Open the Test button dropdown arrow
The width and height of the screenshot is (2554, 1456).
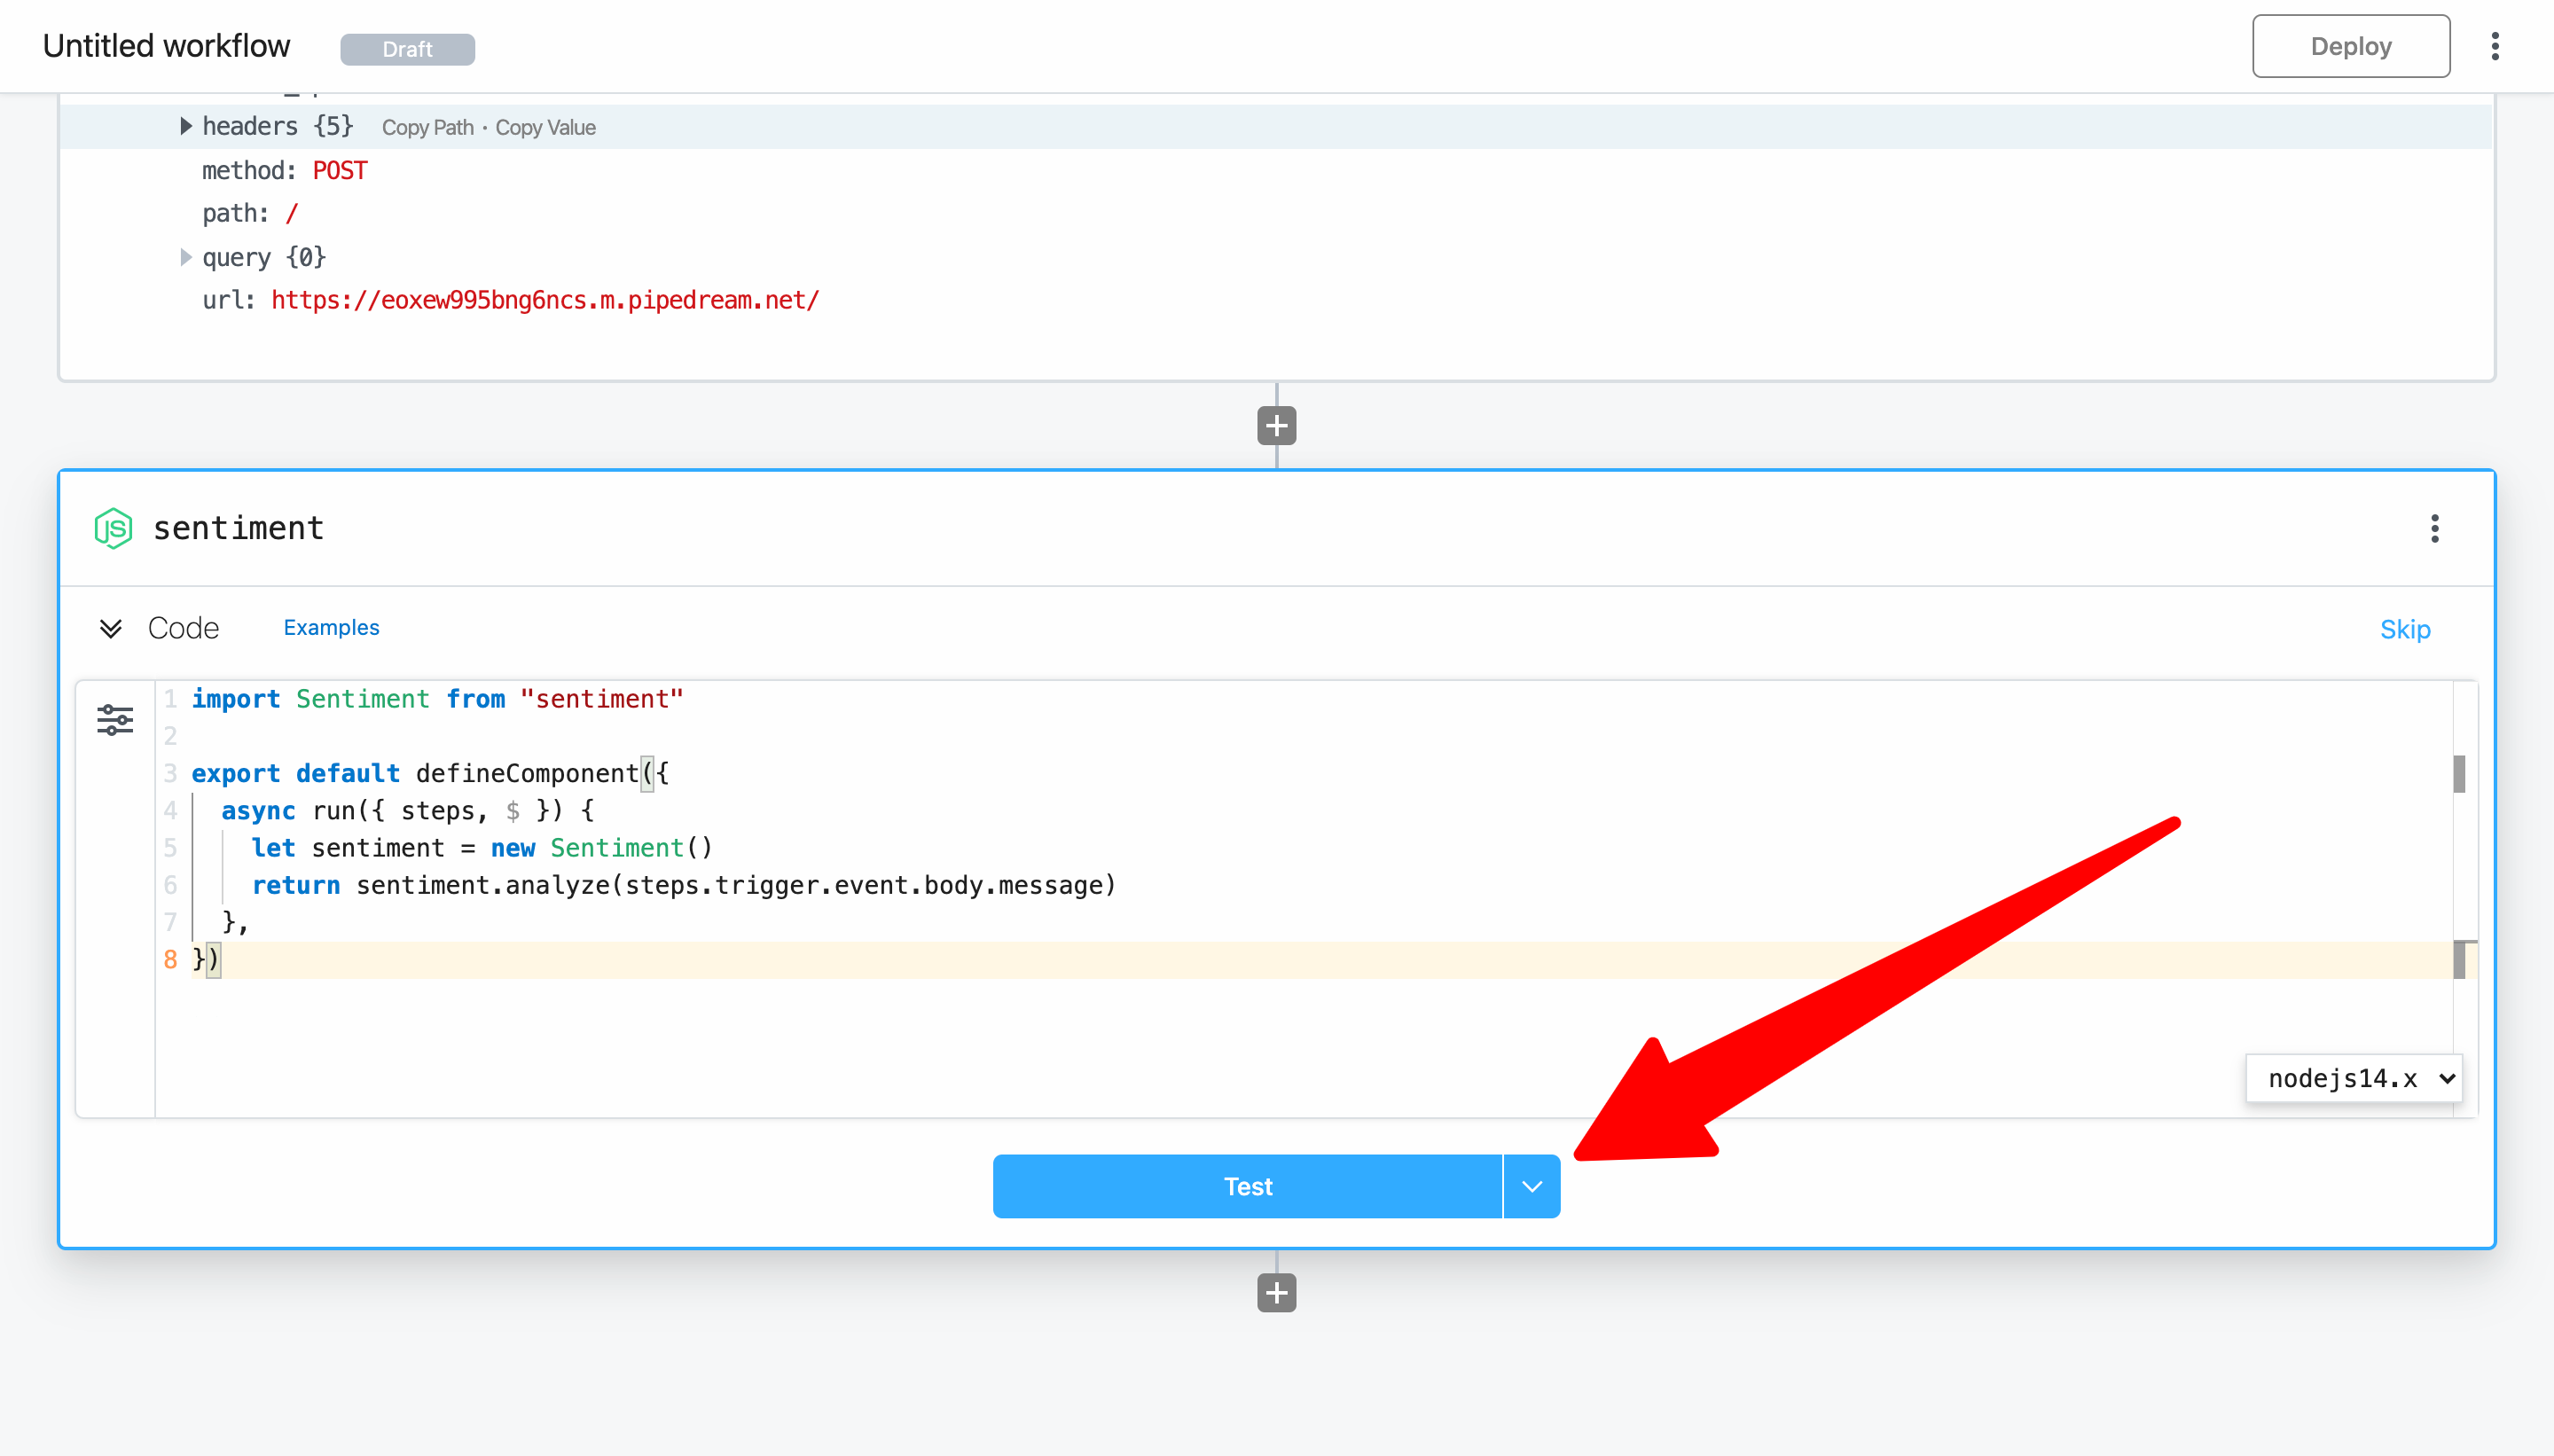[x=1531, y=1186]
